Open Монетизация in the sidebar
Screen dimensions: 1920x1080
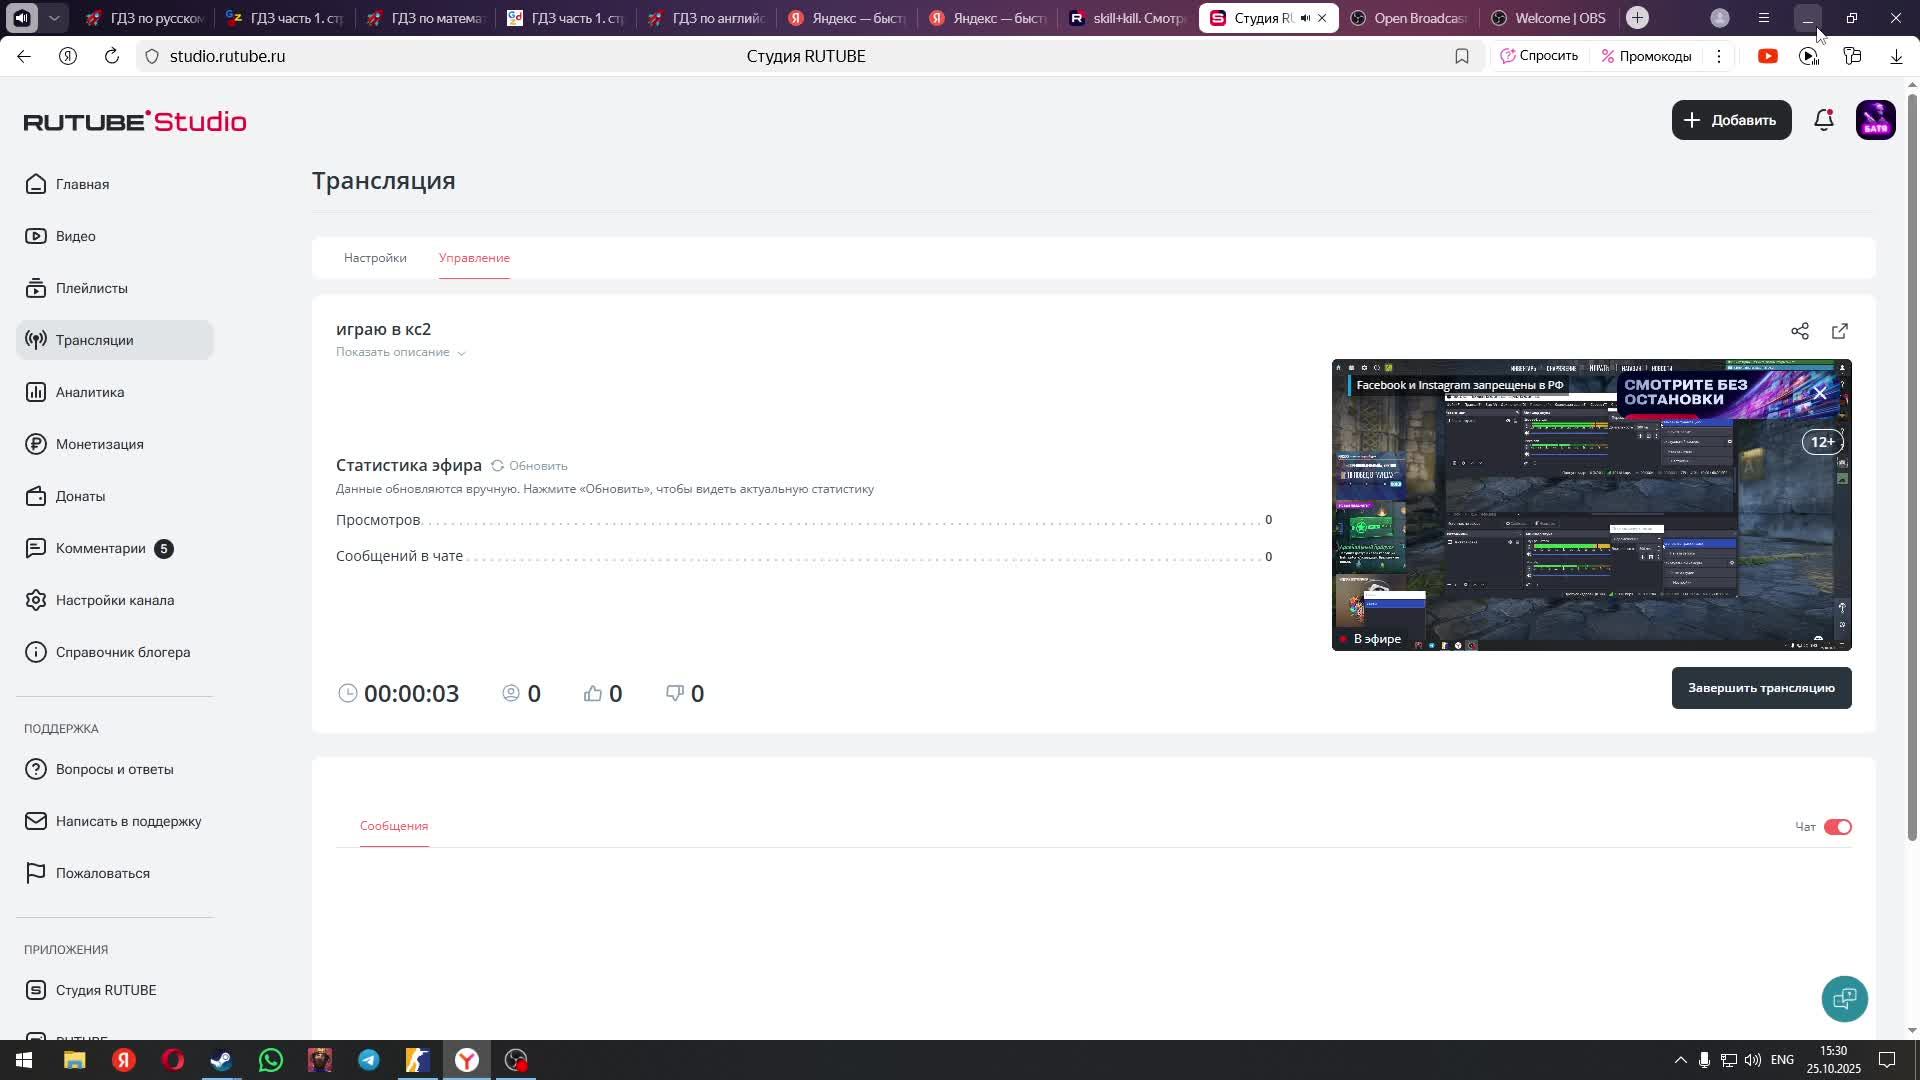(99, 444)
